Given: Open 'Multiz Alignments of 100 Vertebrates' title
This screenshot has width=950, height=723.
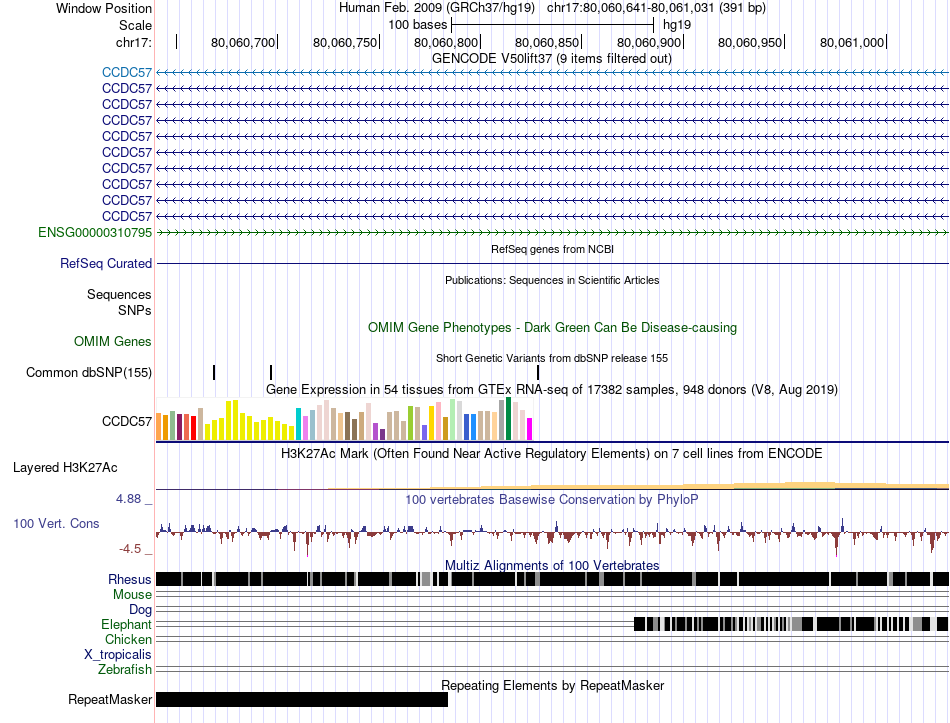Looking at the screenshot, I should pos(552,565).
